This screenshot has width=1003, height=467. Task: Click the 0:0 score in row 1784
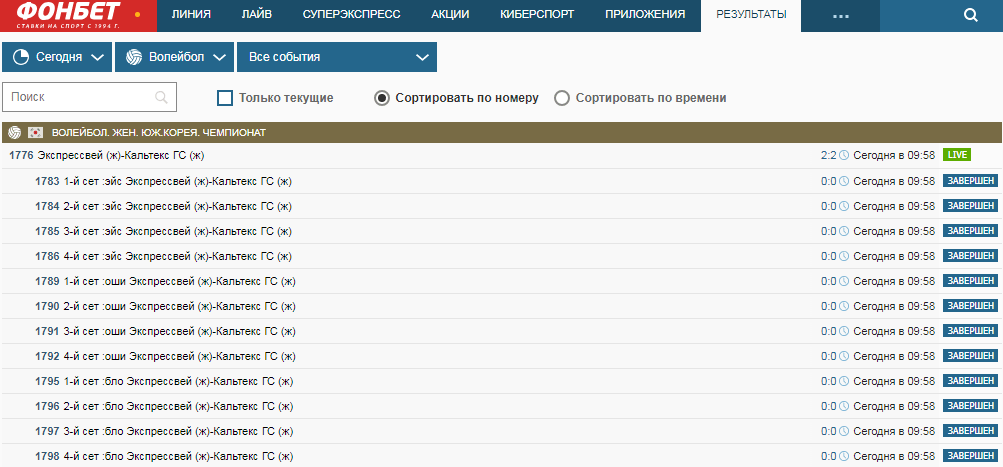coord(829,206)
